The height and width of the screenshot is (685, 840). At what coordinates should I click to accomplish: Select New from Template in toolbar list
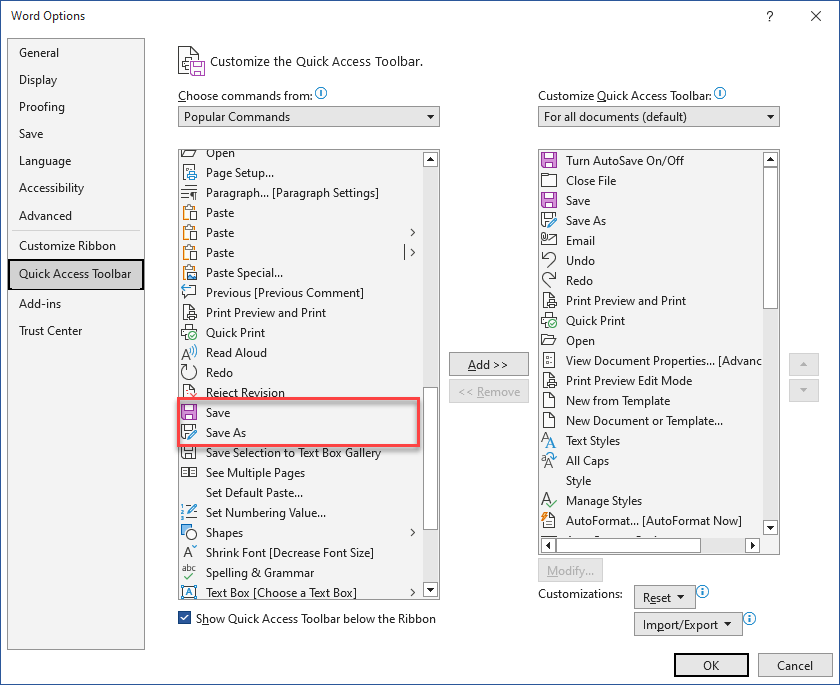650,401
